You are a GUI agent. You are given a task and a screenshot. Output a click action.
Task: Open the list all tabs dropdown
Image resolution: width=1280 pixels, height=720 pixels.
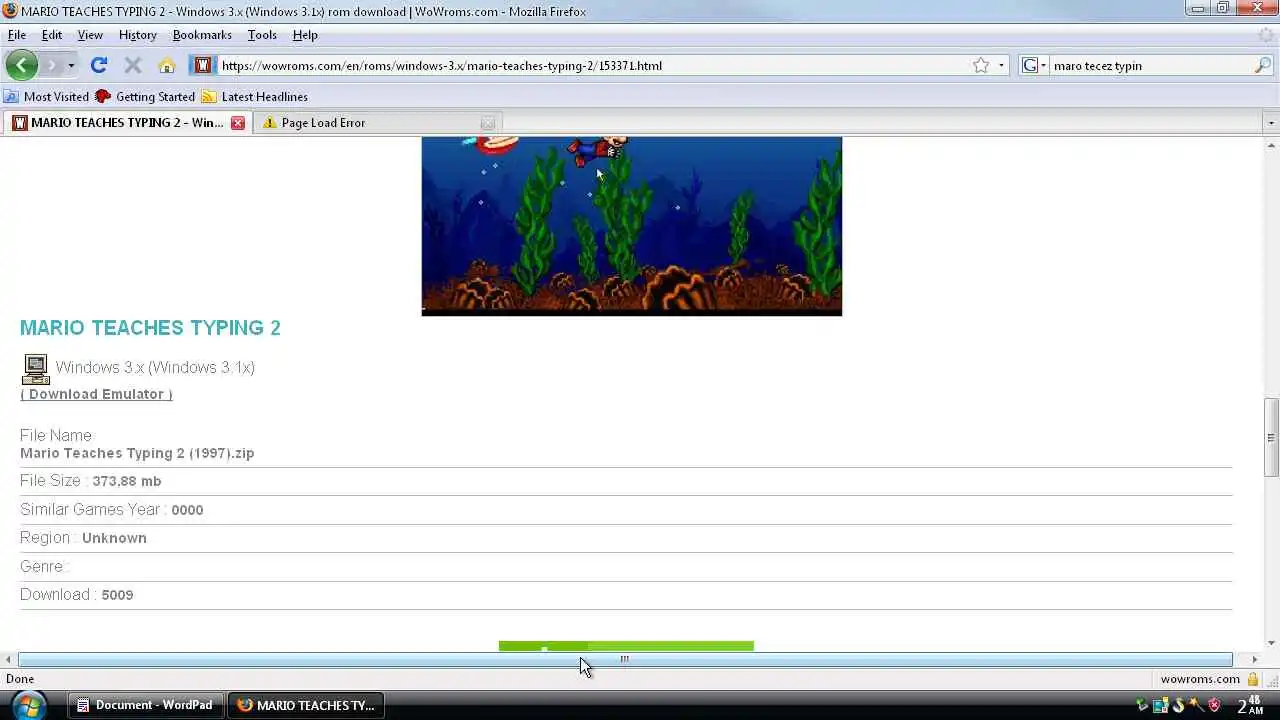point(1271,123)
